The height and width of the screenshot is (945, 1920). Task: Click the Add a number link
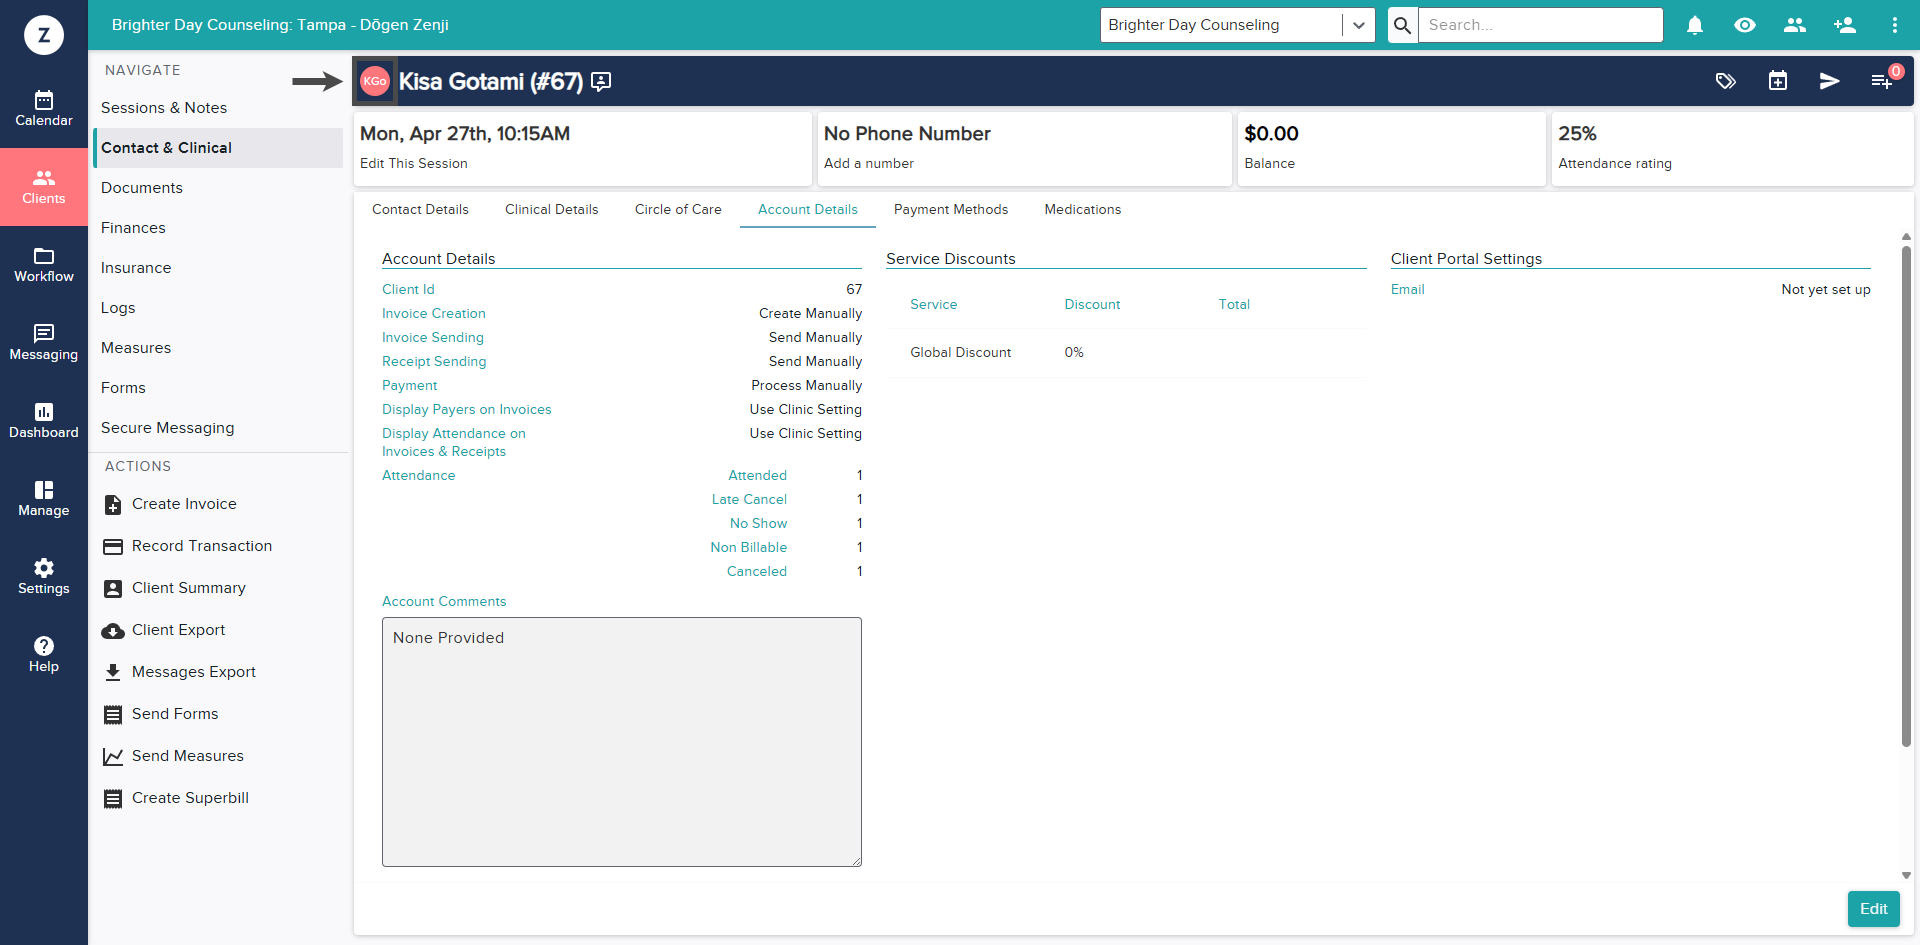tap(869, 163)
